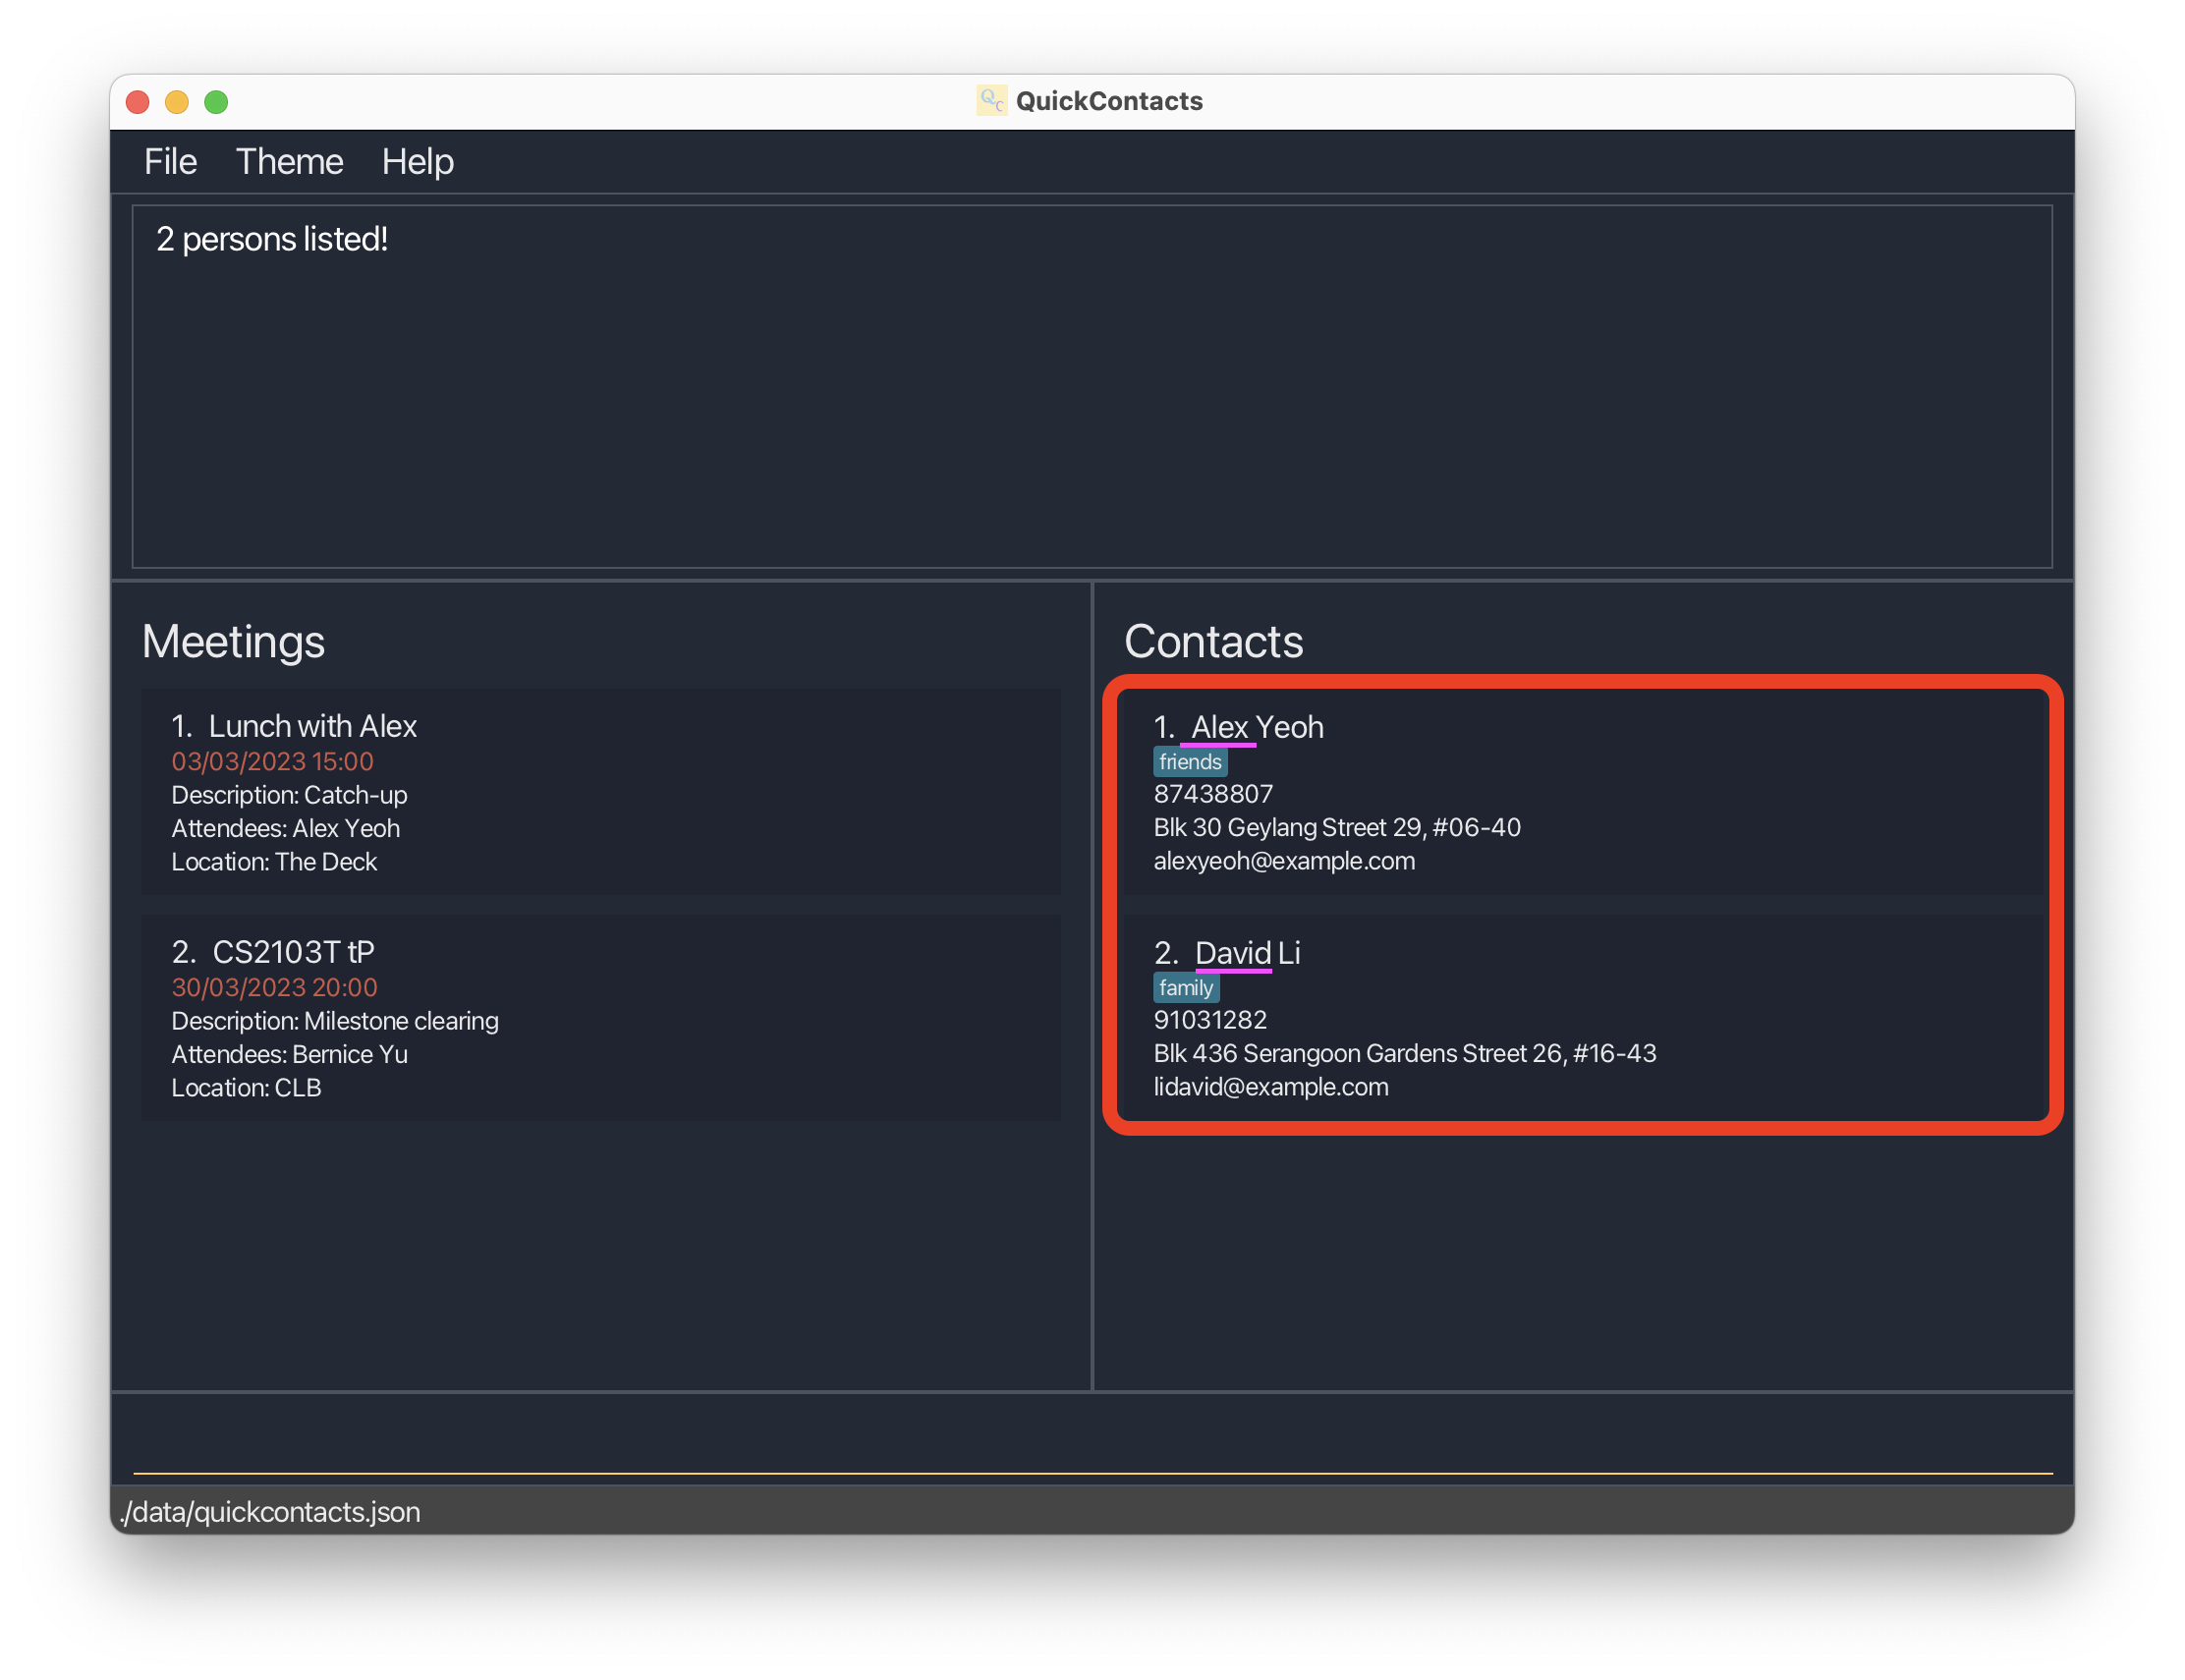The width and height of the screenshot is (2185, 1680).
Task: Click 'Attendees: Alex Yeoh' text
Action: [286, 829]
